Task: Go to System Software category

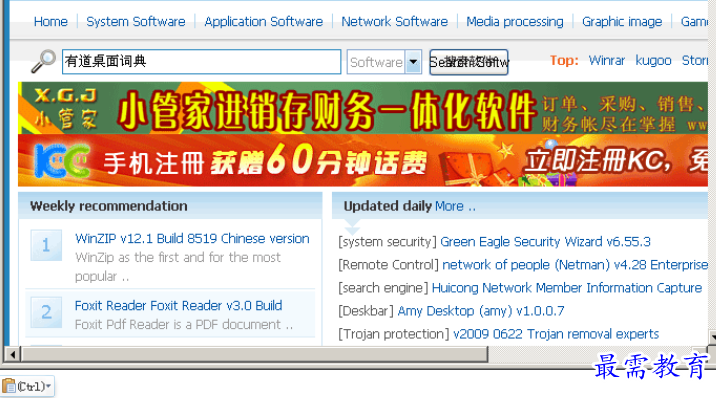Action: coord(136,21)
